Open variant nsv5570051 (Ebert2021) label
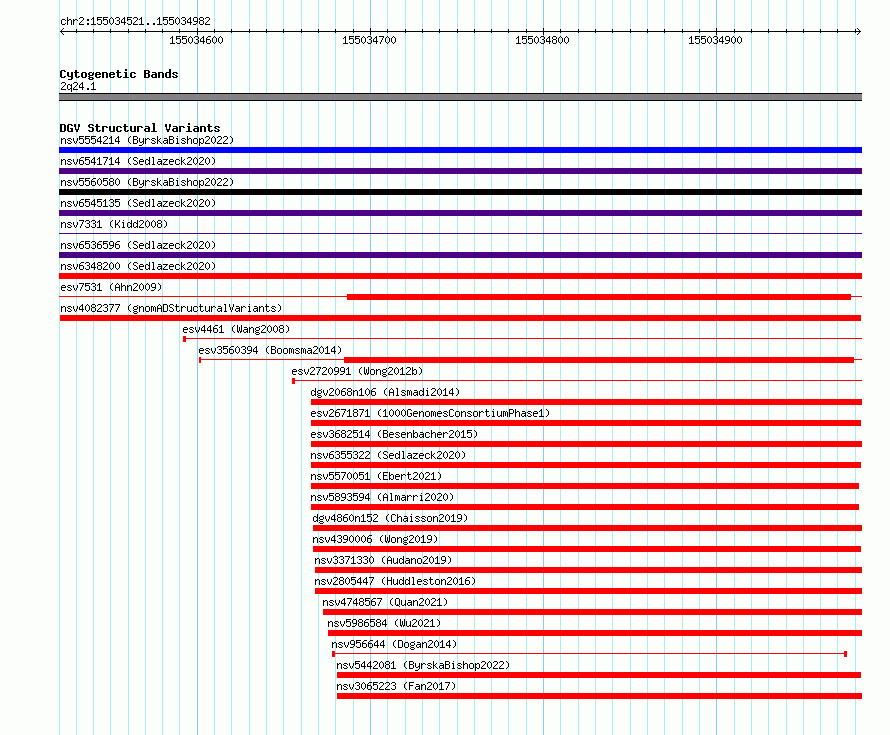Viewport: 890px width, 735px height. [376, 476]
